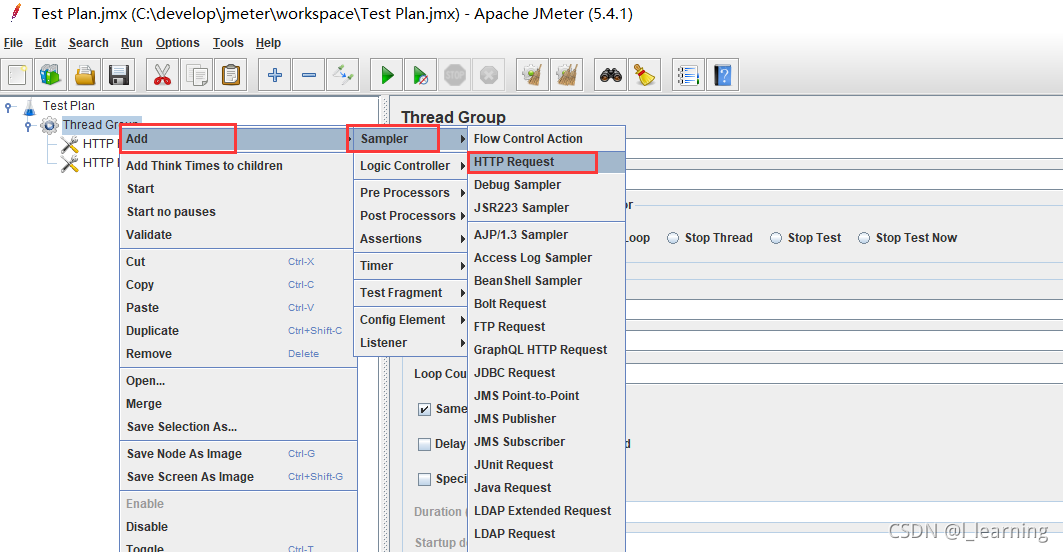
Task: Open the Options menu
Action: 178,43
